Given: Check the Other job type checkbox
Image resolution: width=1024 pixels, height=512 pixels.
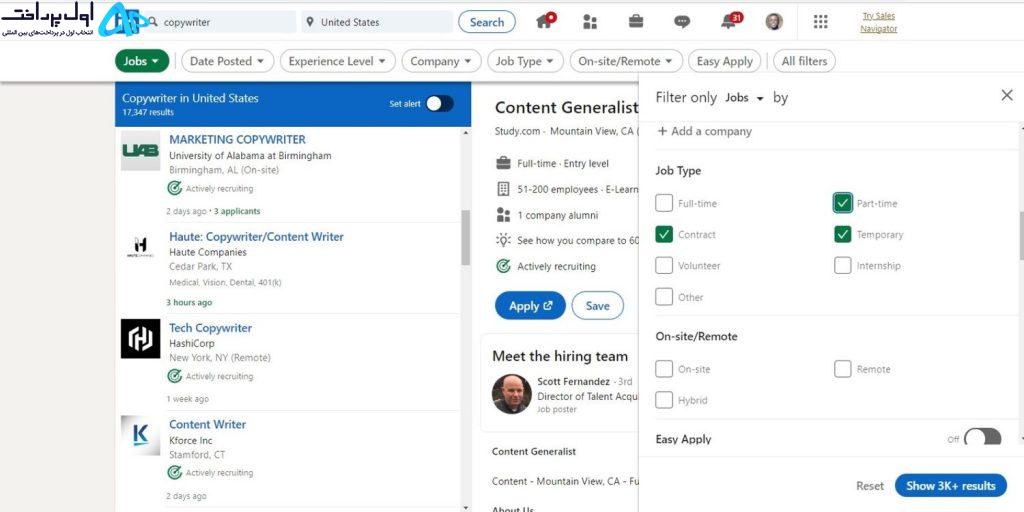Looking at the screenshot, I should pos(664,297).
